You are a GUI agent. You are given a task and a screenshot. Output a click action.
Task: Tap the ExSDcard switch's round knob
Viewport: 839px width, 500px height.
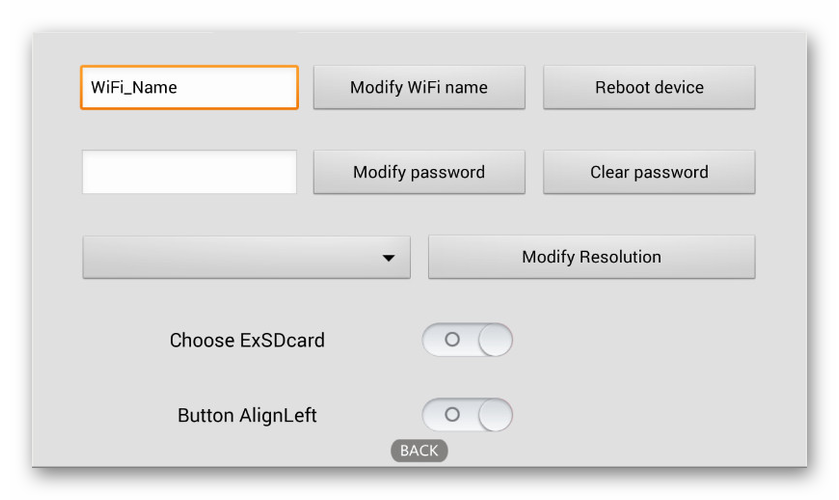coord(495,340)
